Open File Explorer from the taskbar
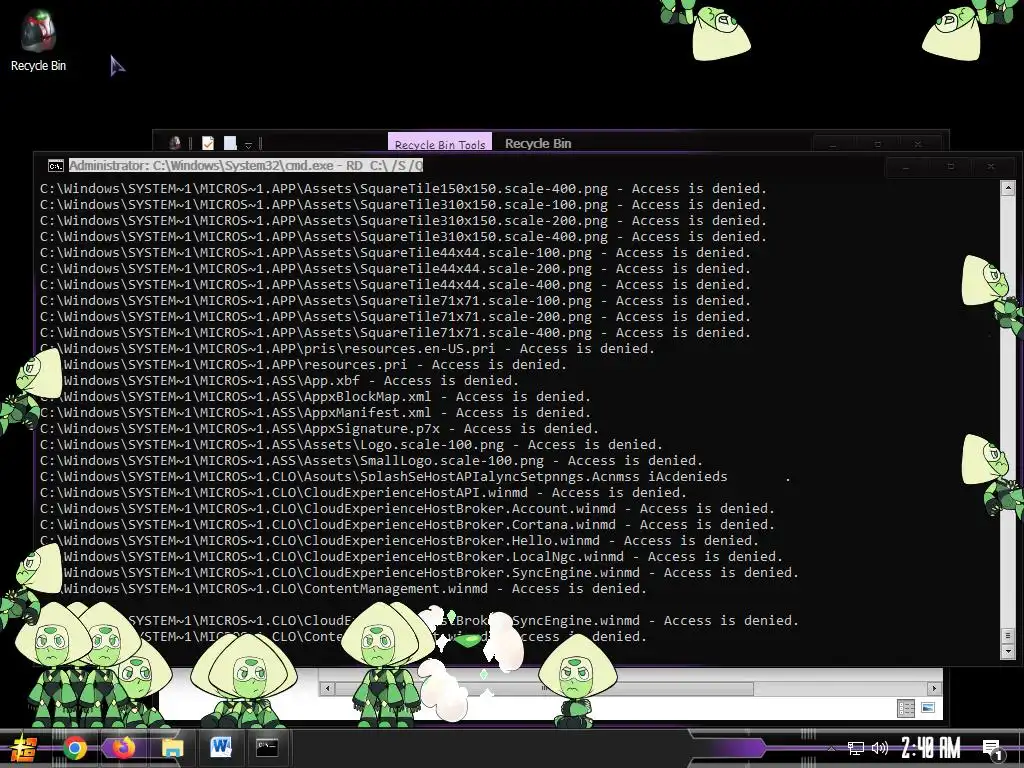The height and width of the screenshot is (768, 1024). (172, 748)
